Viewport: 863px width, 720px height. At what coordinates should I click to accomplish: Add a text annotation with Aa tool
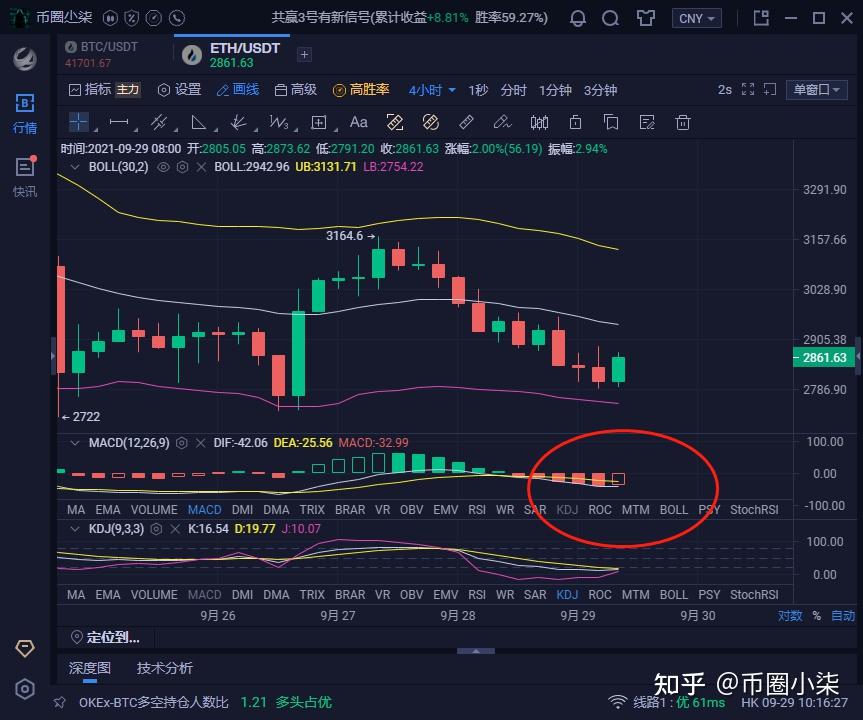(x=358, y=122)
